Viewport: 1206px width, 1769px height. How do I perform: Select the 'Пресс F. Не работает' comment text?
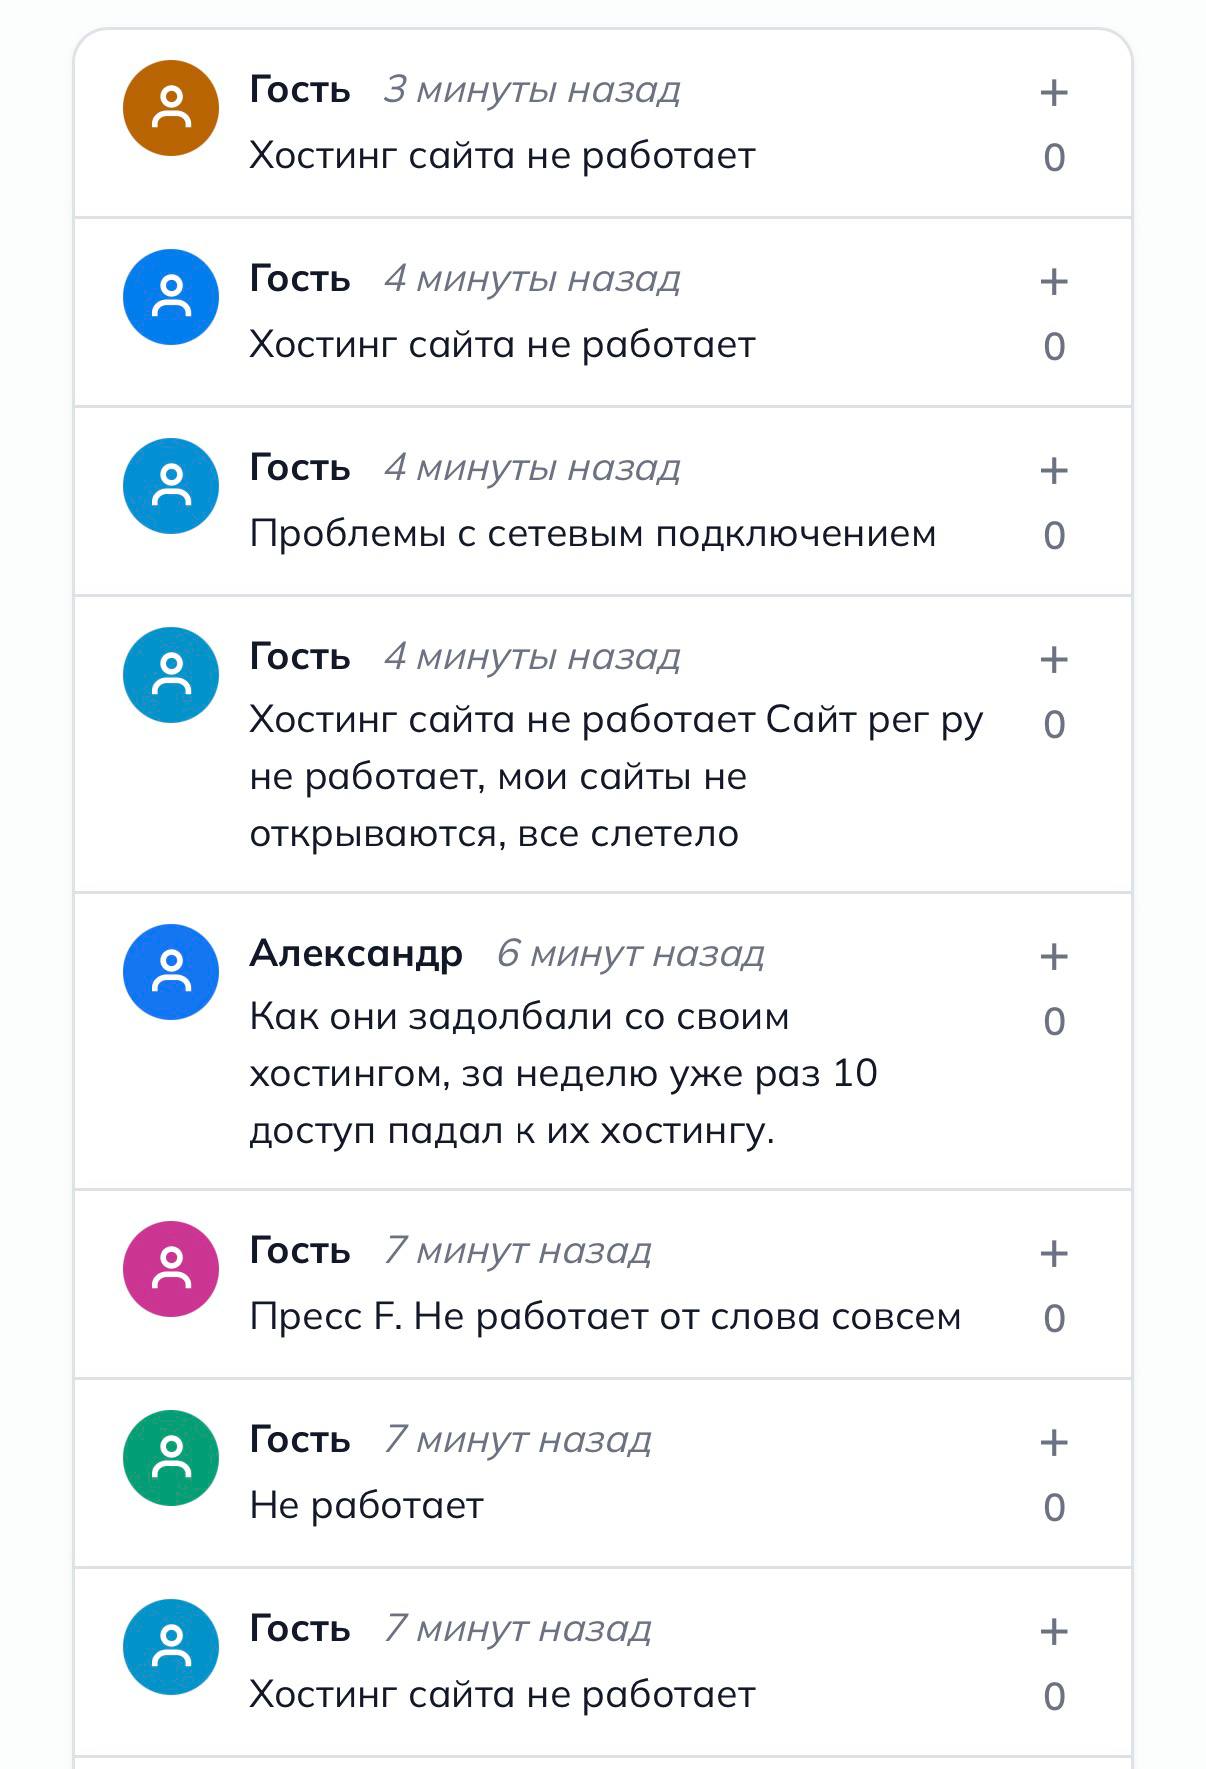tap(605, 1317)
